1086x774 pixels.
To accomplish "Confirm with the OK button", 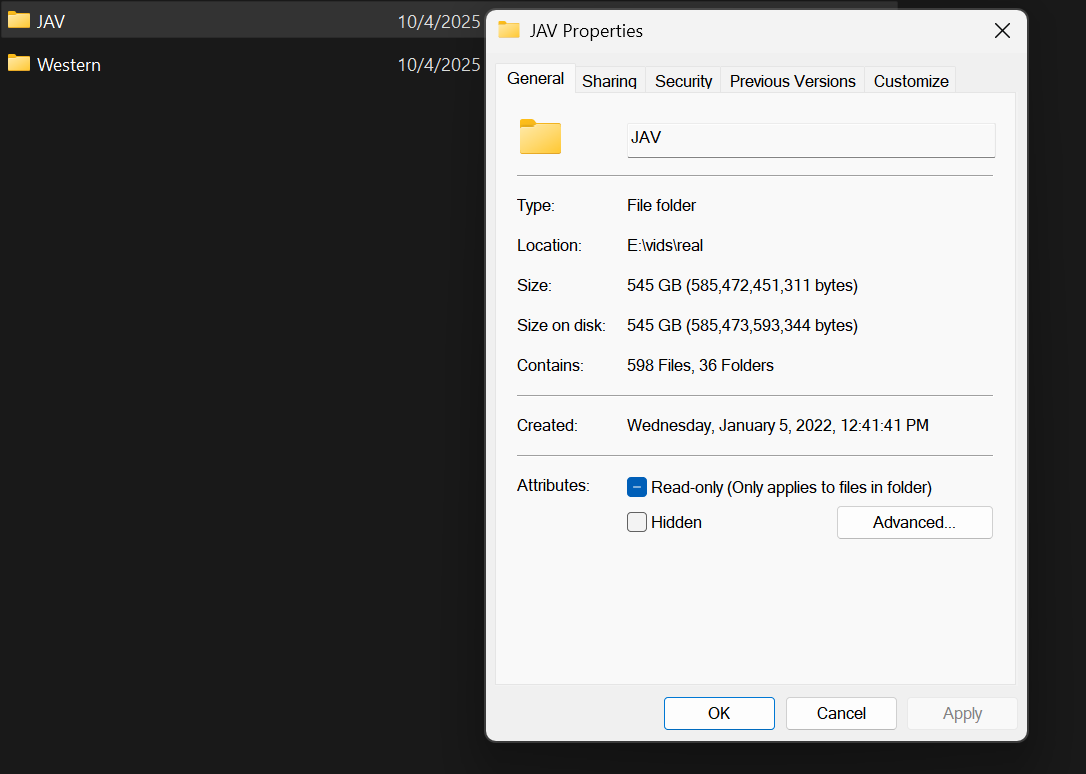I will coord(719,713).
